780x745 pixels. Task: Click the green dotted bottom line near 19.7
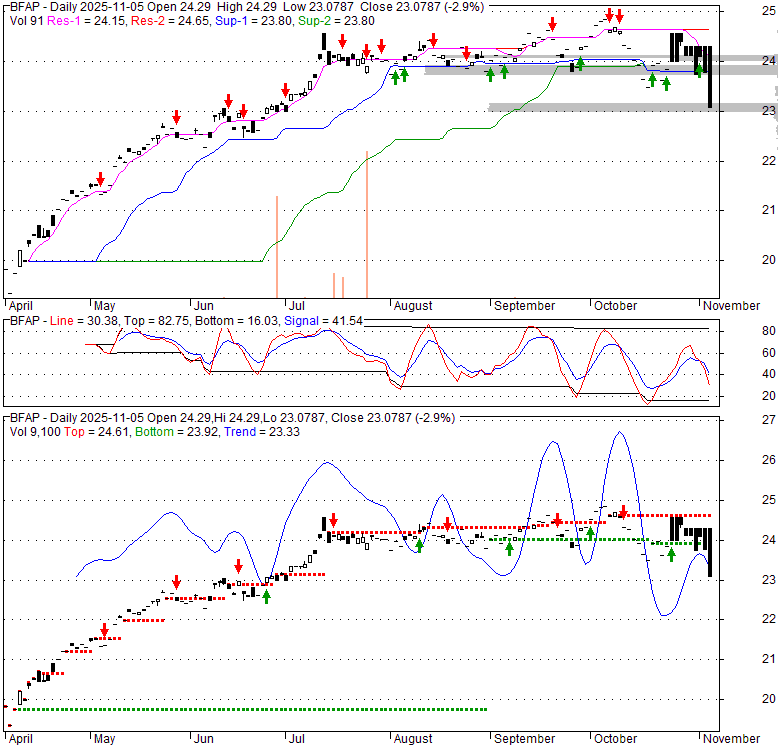[250, 709]
